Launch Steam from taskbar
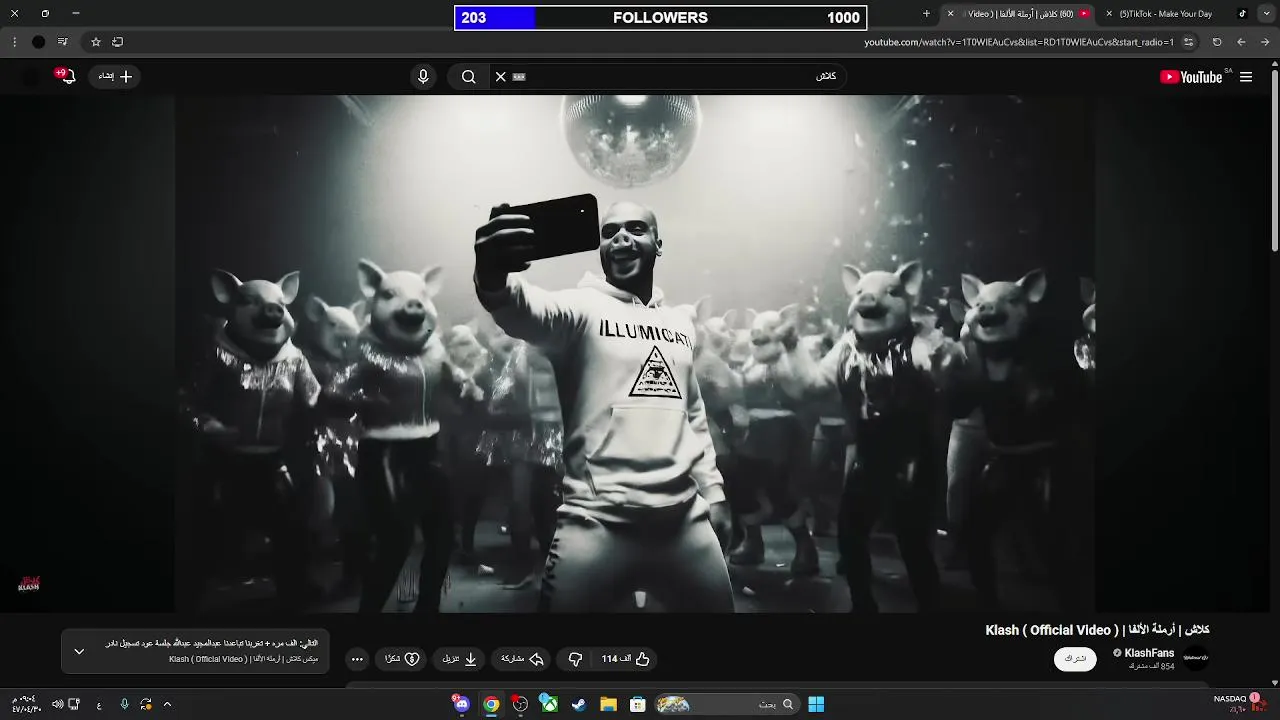Screen dimensions: 1280x720 (579, 704)
